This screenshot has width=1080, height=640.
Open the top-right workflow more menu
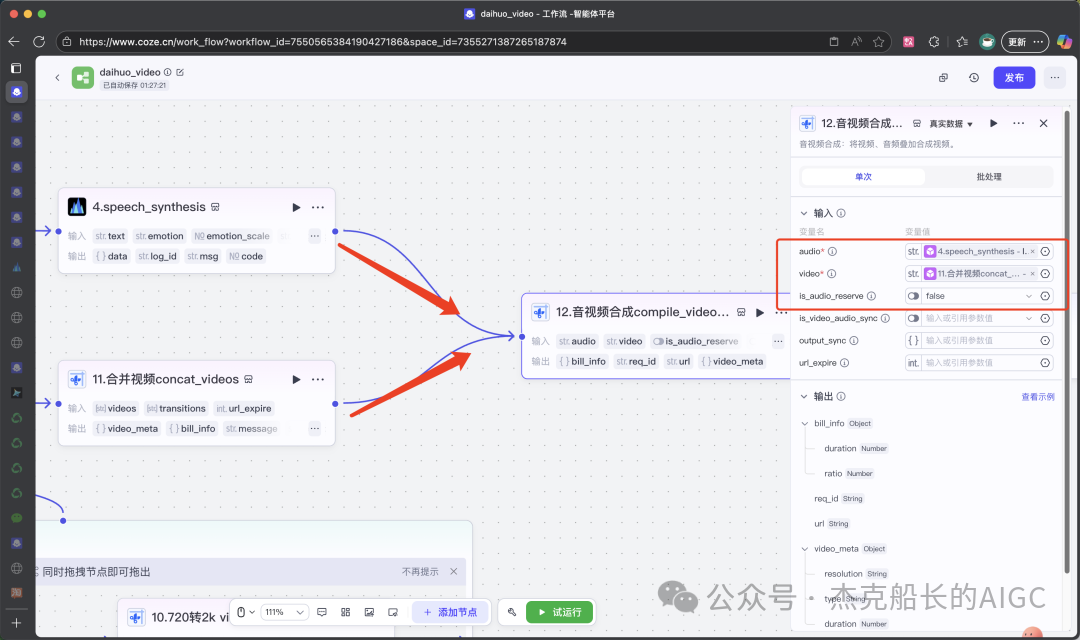click(x=1055, y=78)
